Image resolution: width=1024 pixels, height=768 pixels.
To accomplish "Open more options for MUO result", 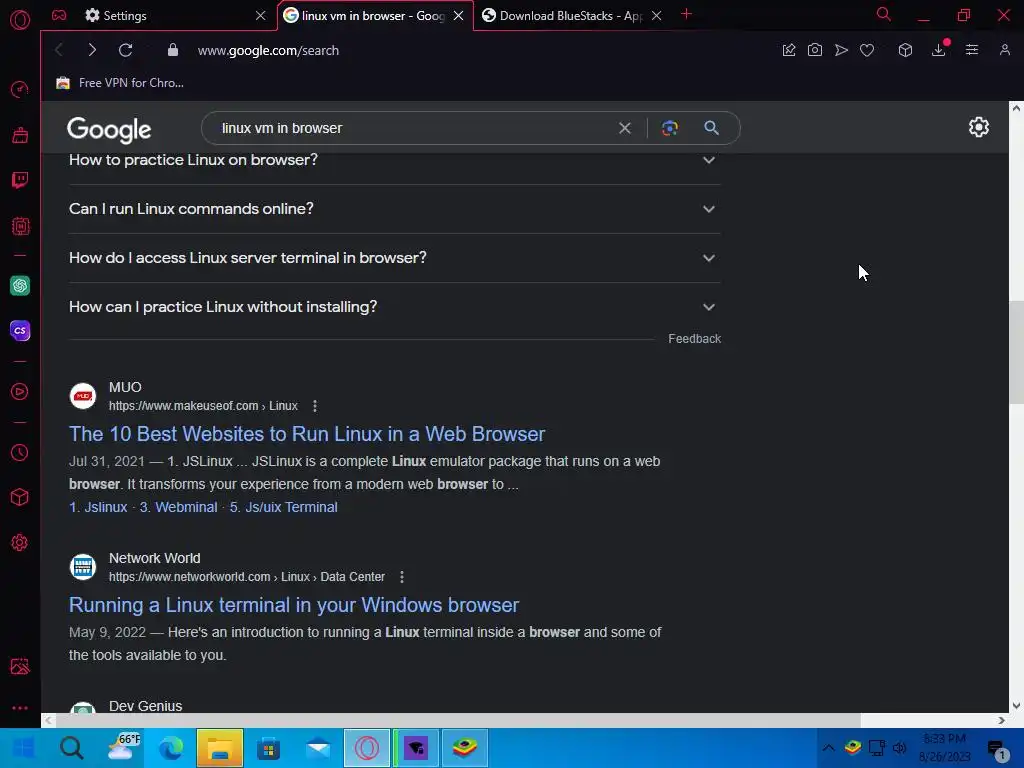I will point(315,406).
